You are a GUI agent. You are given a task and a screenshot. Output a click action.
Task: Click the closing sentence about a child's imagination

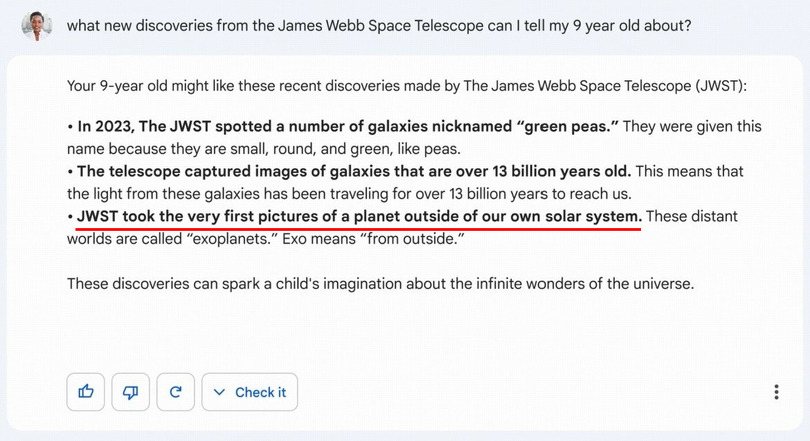point(380,284)
